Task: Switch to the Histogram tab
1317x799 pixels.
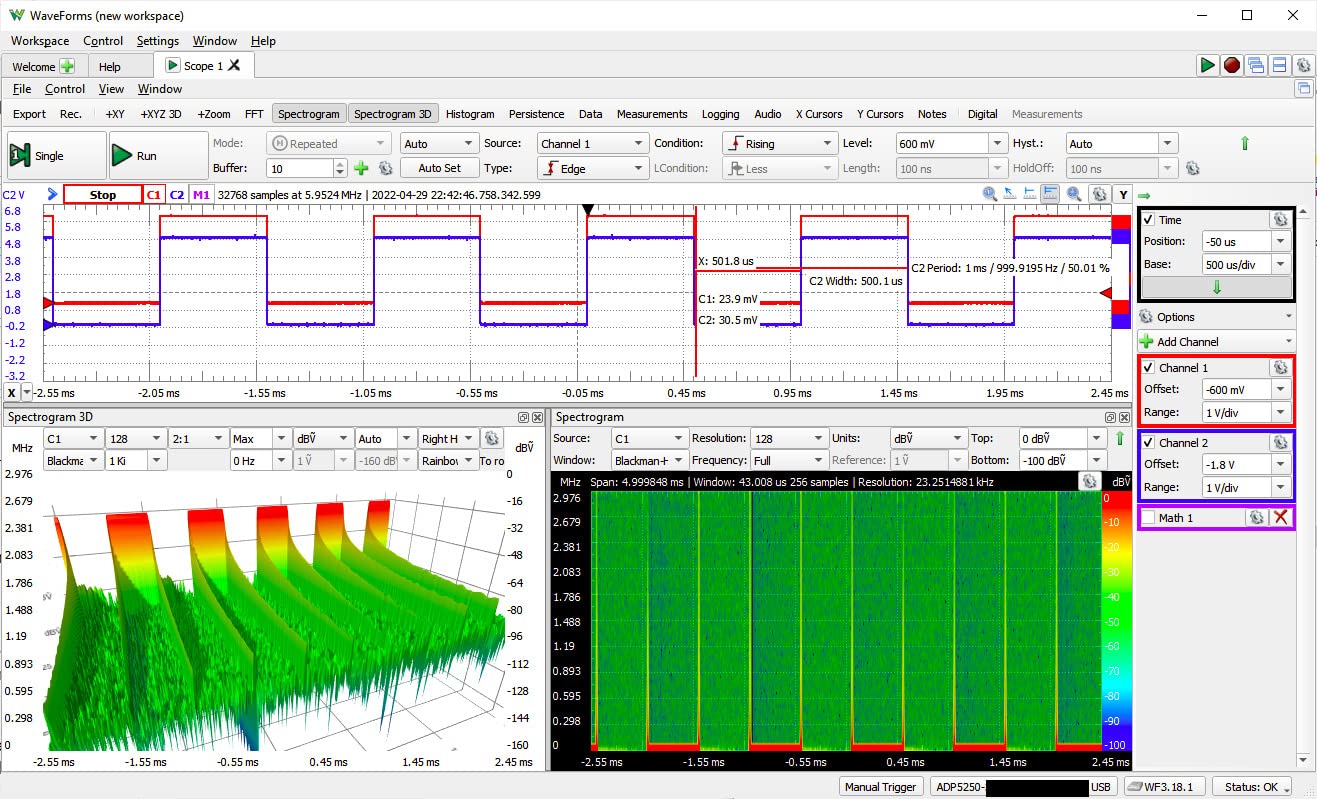Action: click(470, 114)
